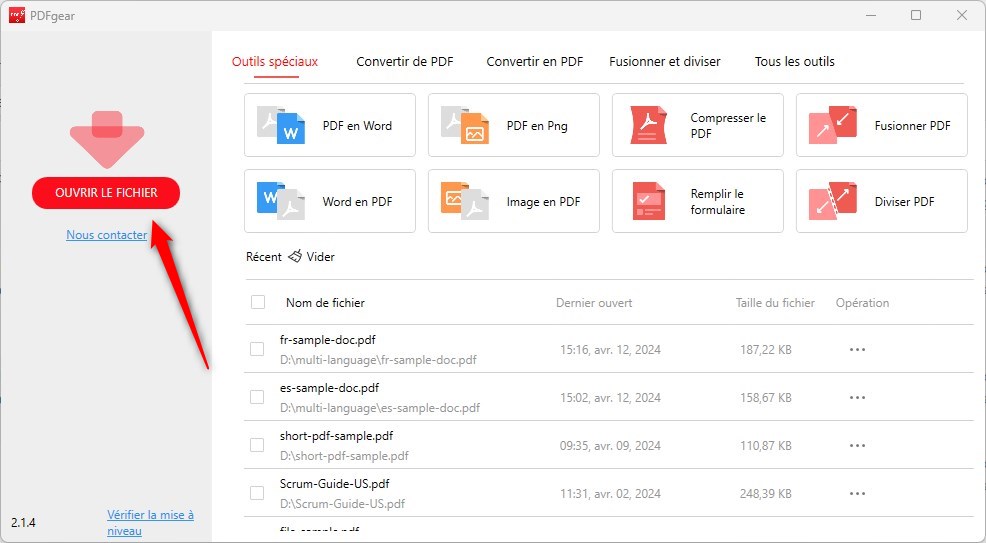Open three-dot menu for es-sample-doc.pdf
Image resolution: width=986 pixels, height=543 pixels.
click(857, 397)
